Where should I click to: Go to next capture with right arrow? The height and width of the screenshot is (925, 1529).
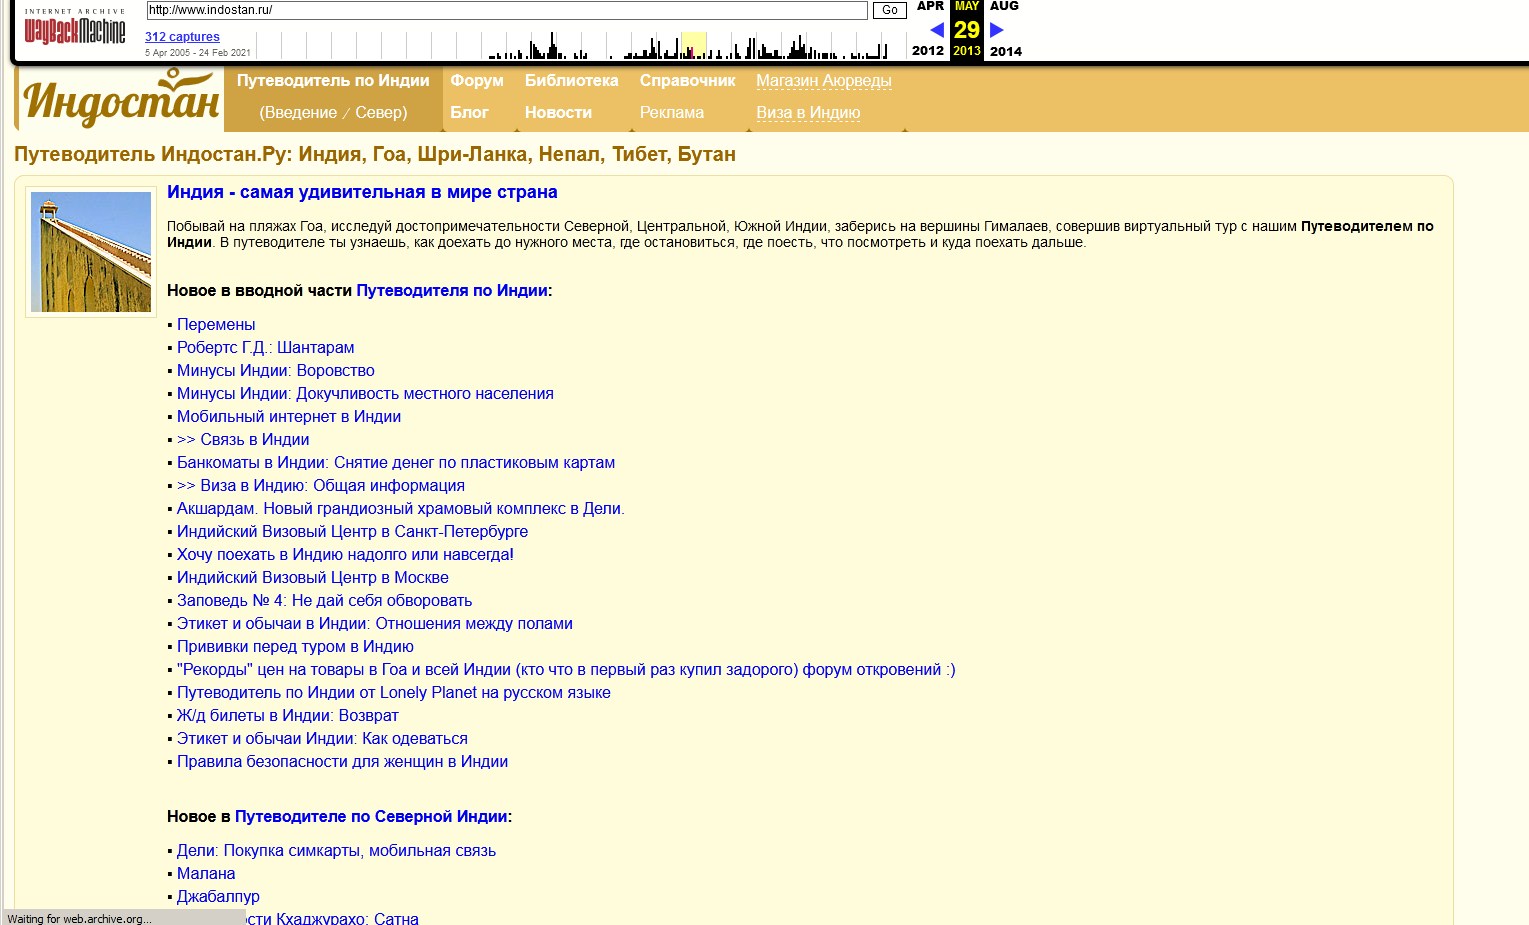pyautogui.click(x=996, y=30)
